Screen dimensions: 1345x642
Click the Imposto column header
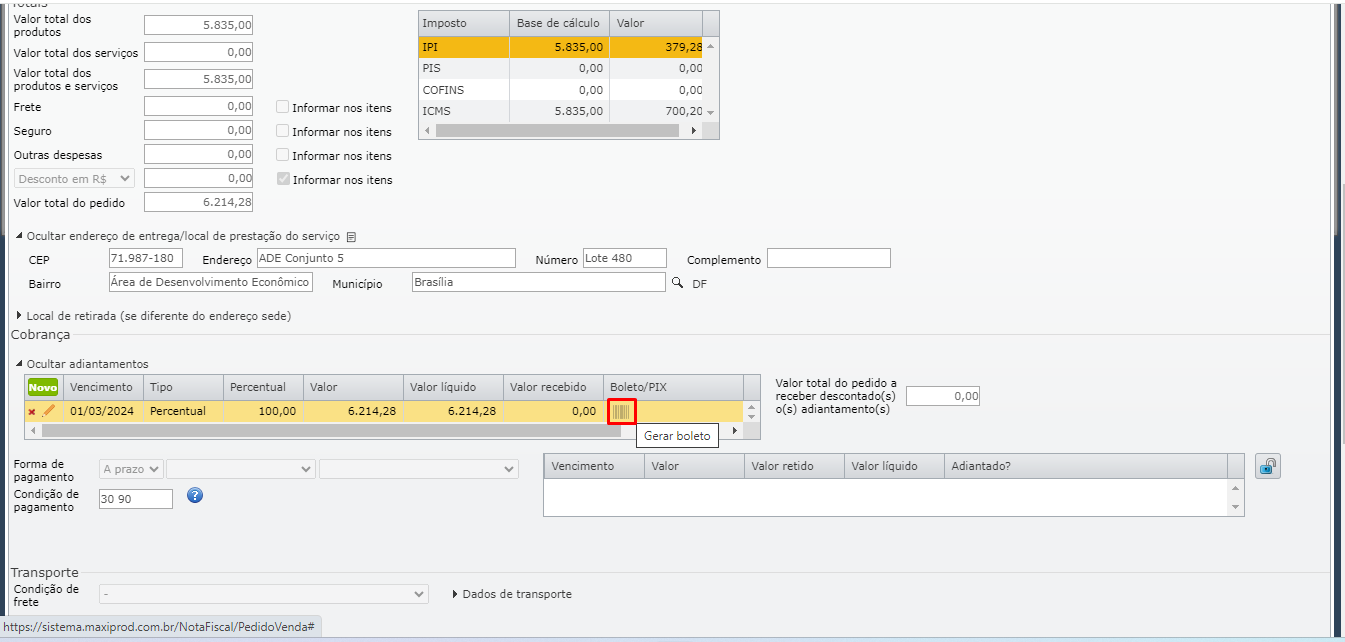464,23
